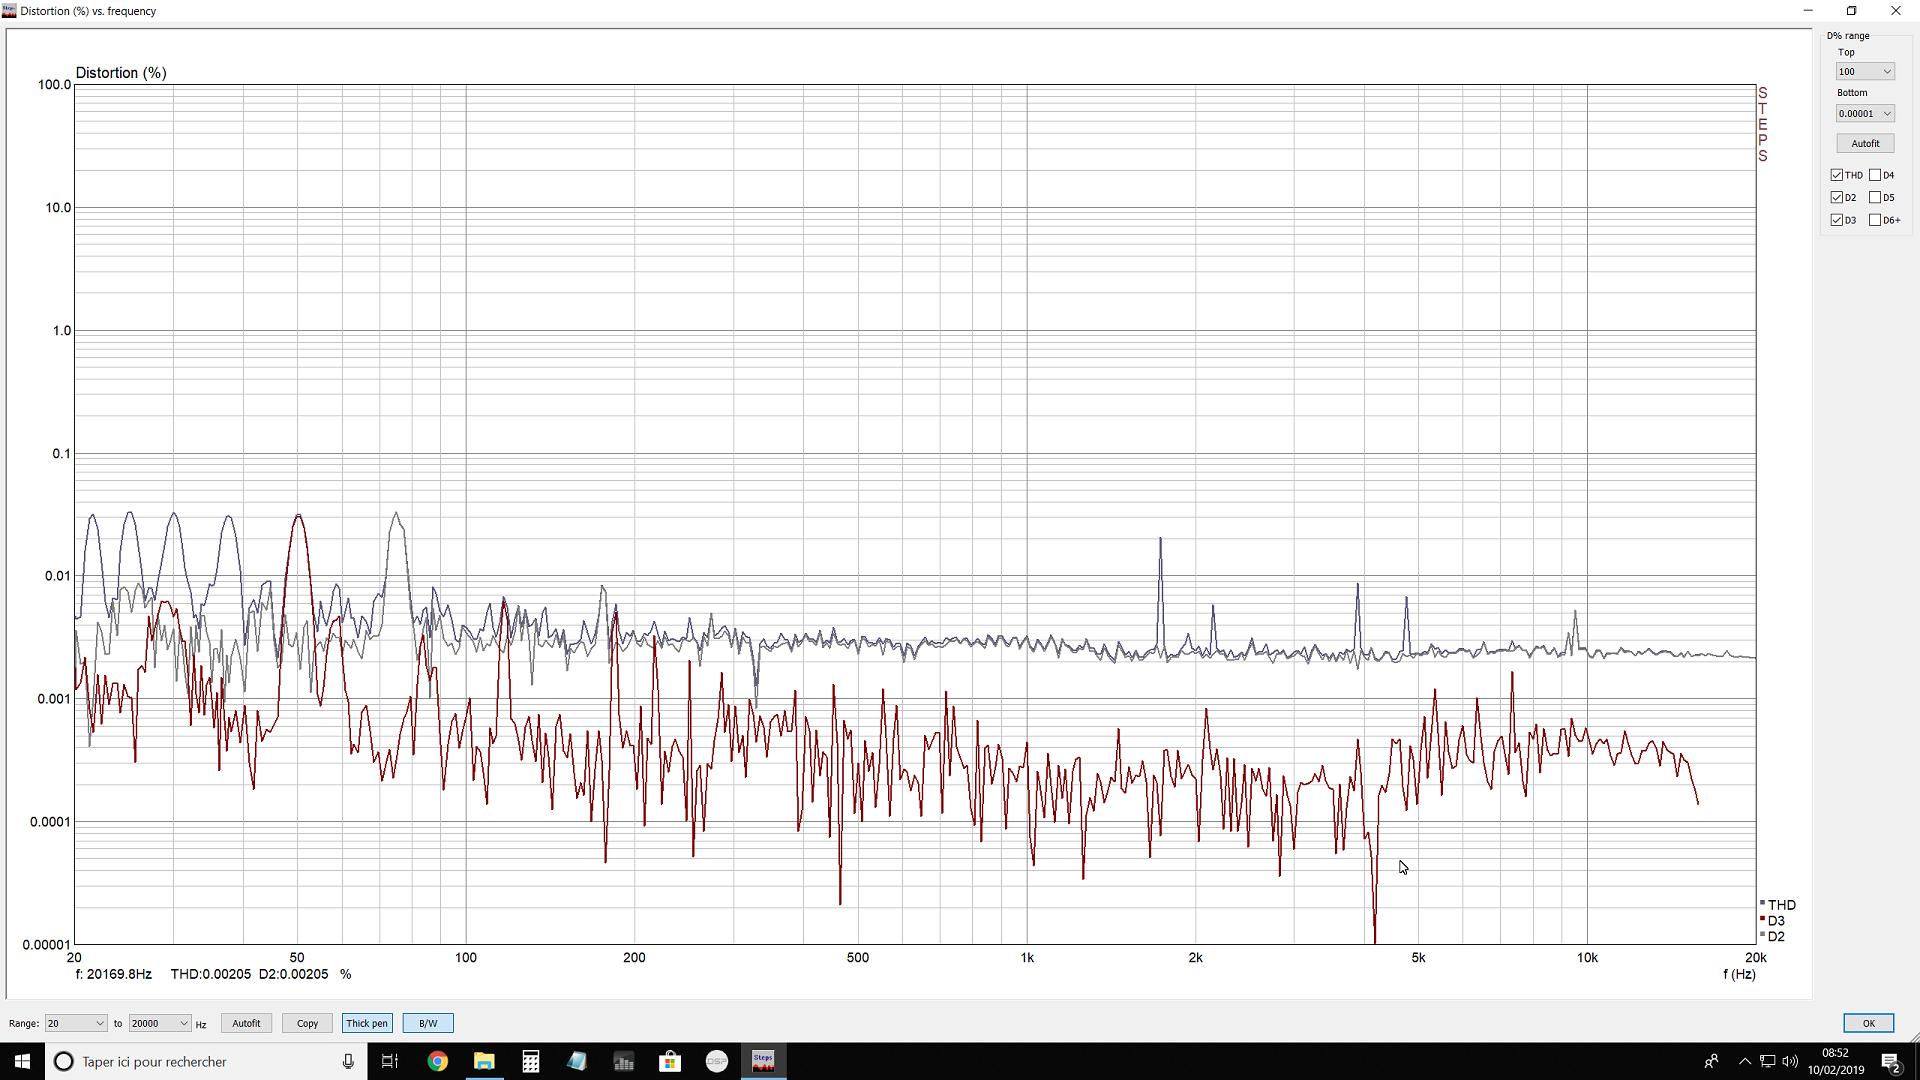This screenshot has width=1920, height=1080.
Task: Open Task View from the taskbar
Action: [x=390, y=1061]
